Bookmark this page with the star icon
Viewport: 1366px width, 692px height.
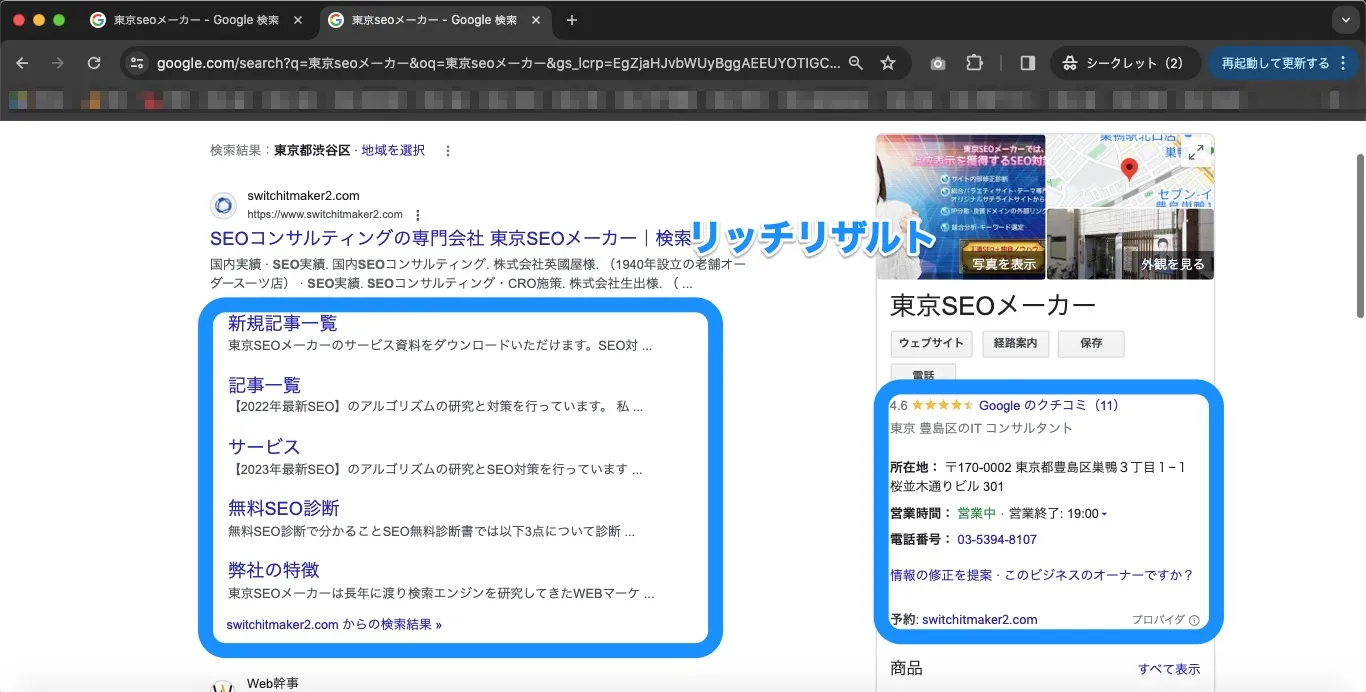point(888,63)
